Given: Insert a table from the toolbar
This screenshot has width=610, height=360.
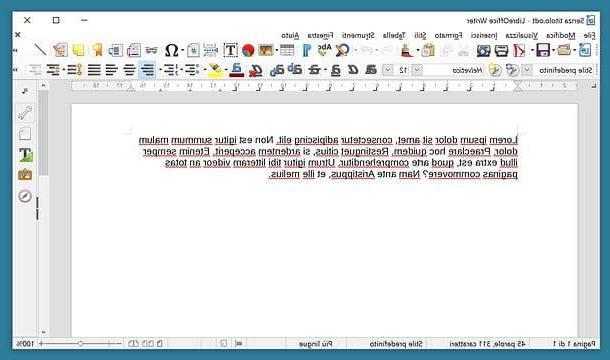Looking at the screenshot, I should (x=287, y=50).
